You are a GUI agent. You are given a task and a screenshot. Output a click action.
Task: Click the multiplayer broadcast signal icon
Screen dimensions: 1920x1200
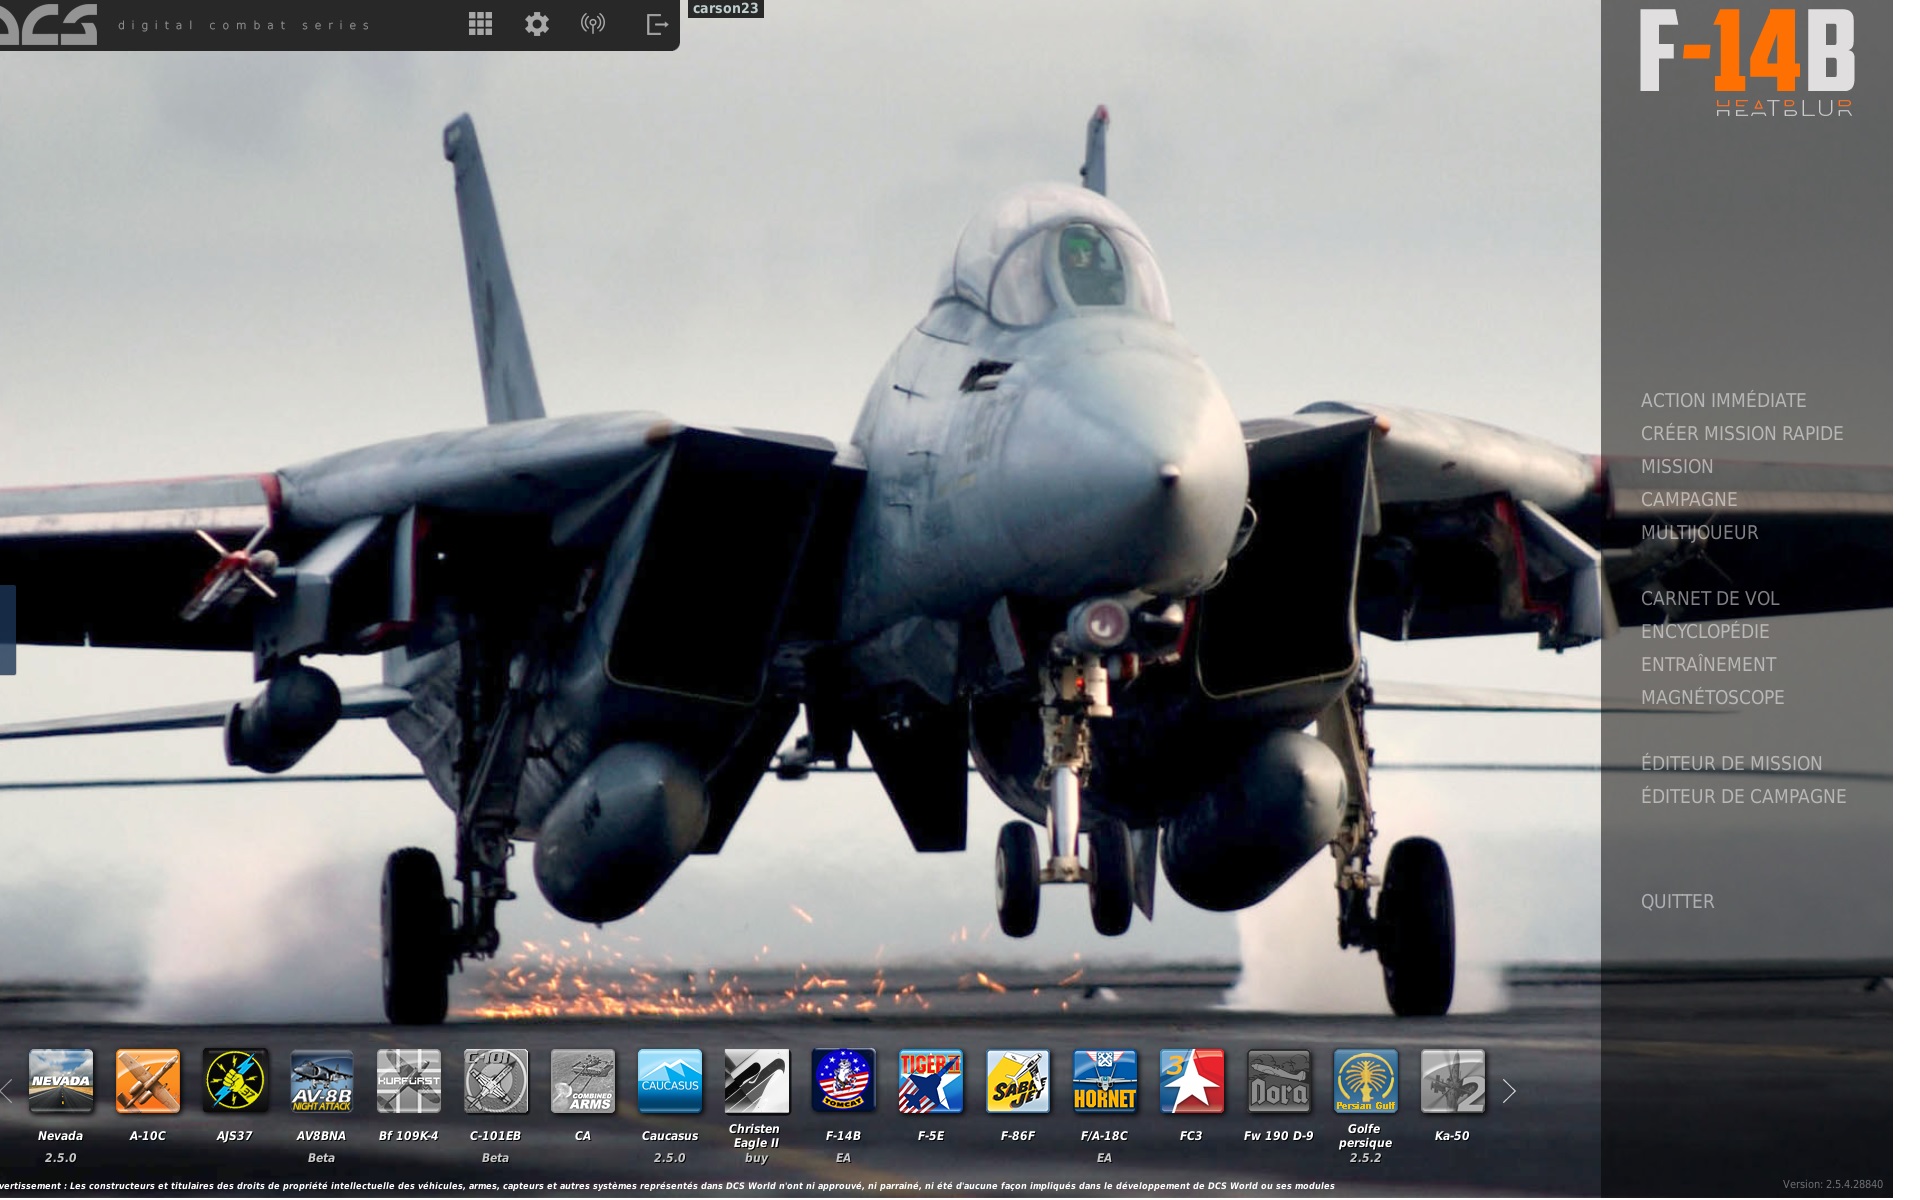pos(593,23)
